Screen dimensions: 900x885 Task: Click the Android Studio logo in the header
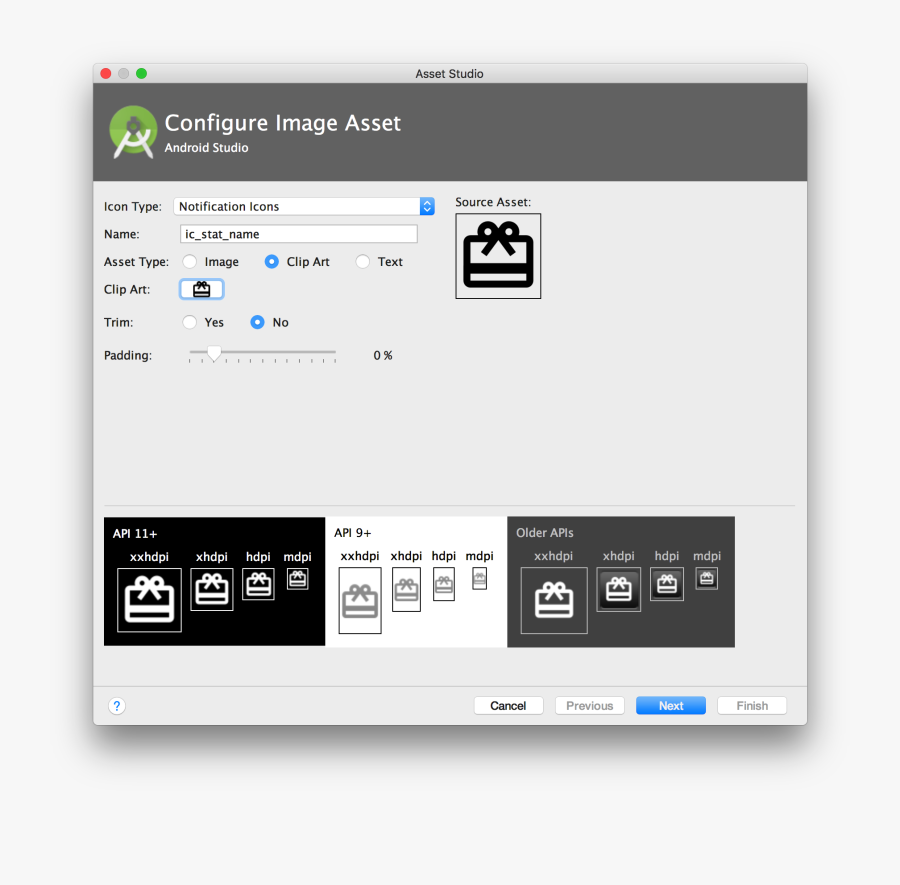(133, 131)
